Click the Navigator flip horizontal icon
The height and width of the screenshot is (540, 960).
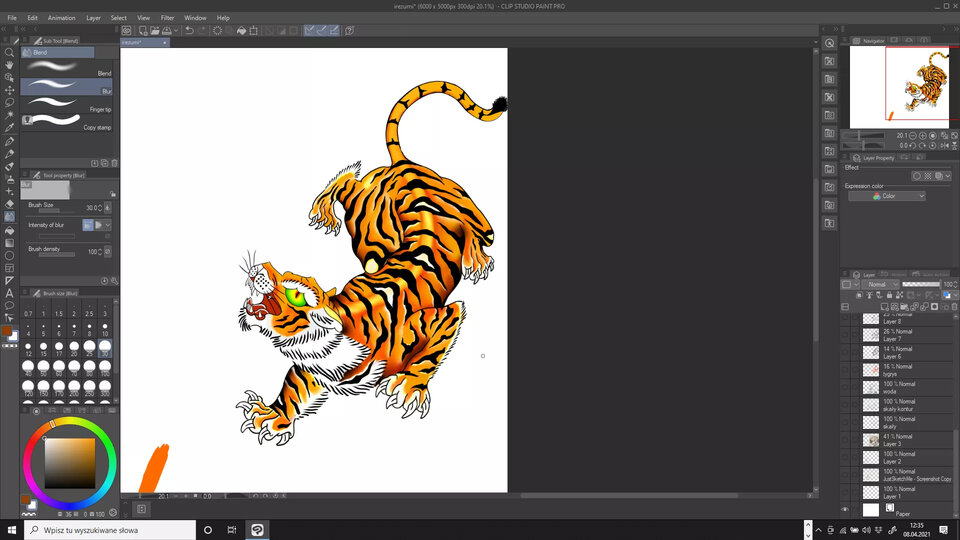click(x=944, y=146)
